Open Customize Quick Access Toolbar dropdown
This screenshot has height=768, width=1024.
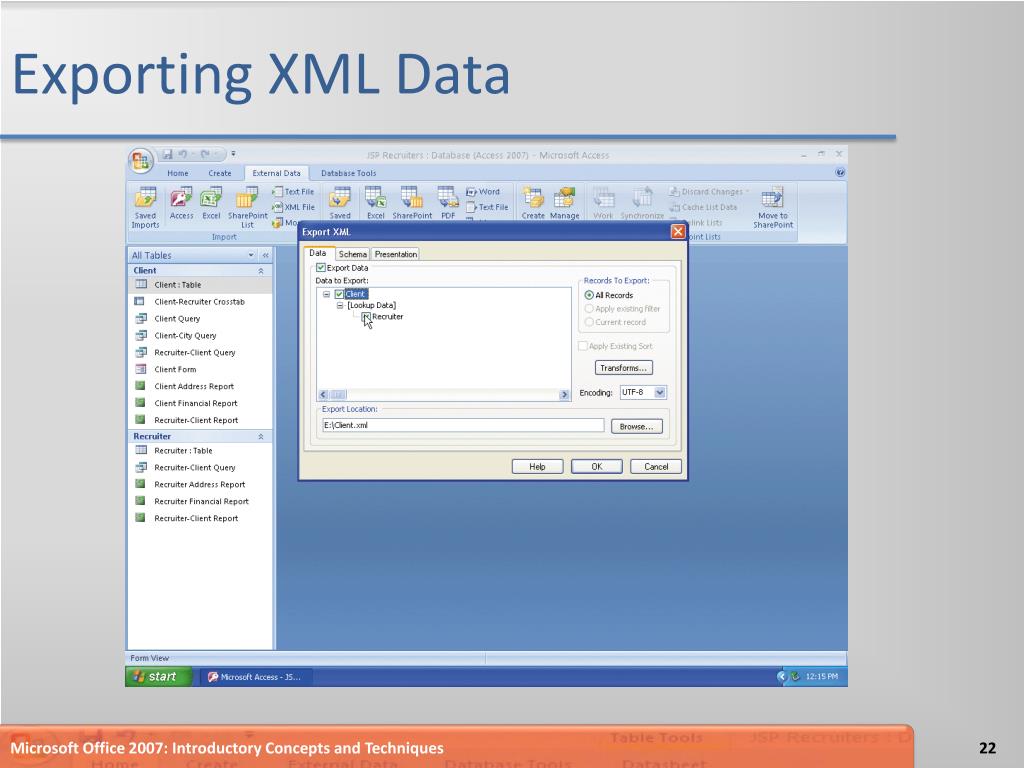pos(233,154)
